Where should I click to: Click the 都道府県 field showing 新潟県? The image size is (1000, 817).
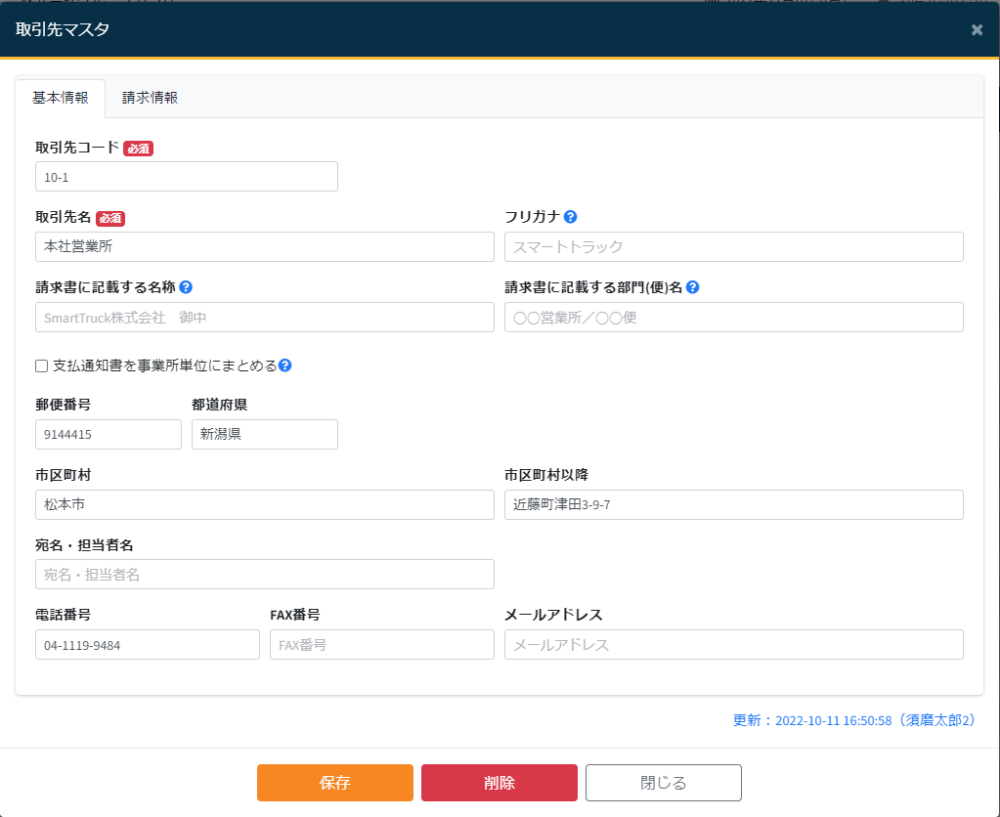[x=264, y=435]
